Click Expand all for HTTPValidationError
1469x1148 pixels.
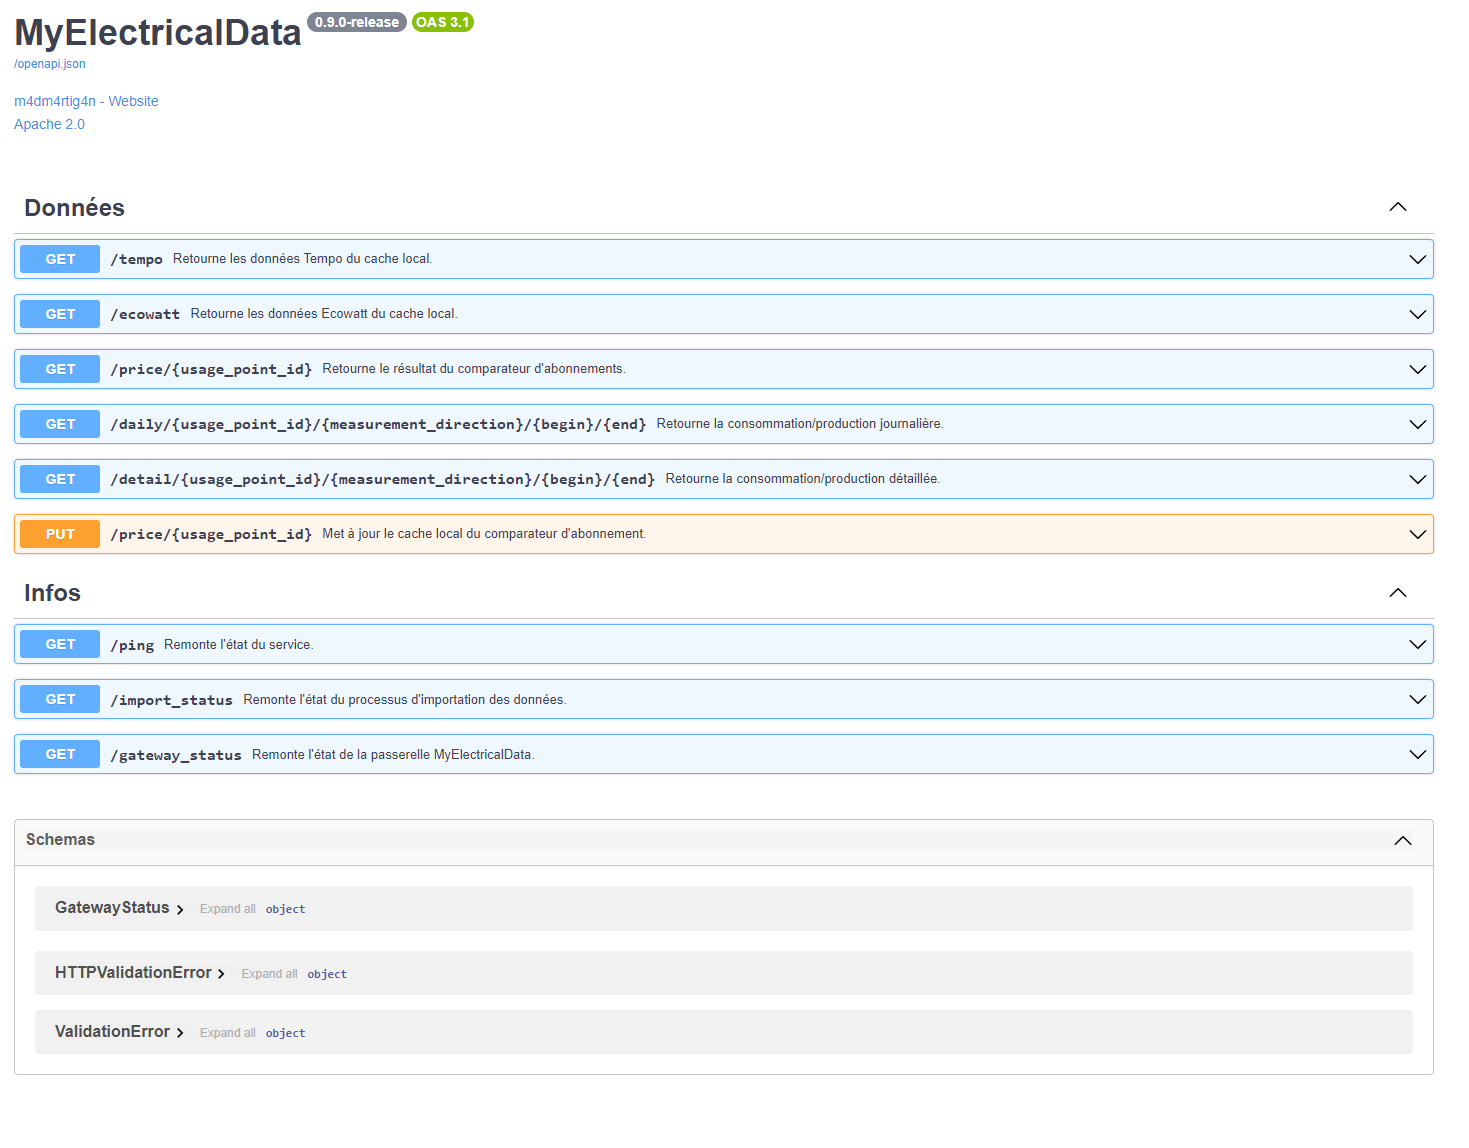tap(269, 974)
